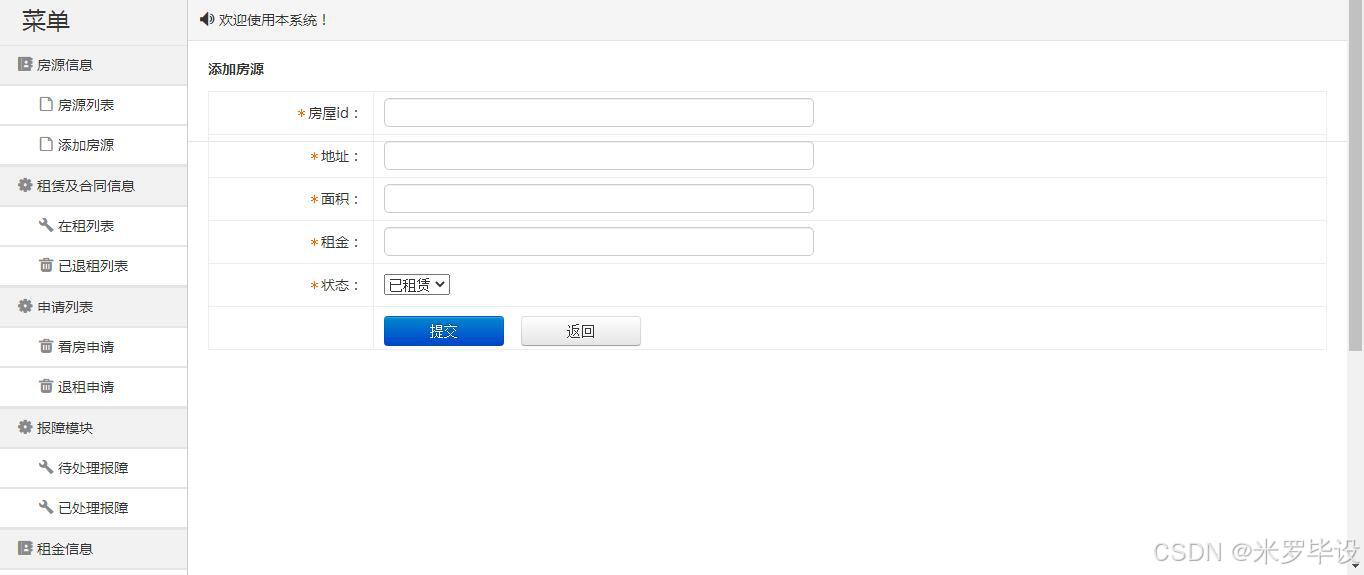The height and width of the screenshot is (575, 1364).
Task: Click the 添加房源 form heading
Action: [x=236, y=69]
